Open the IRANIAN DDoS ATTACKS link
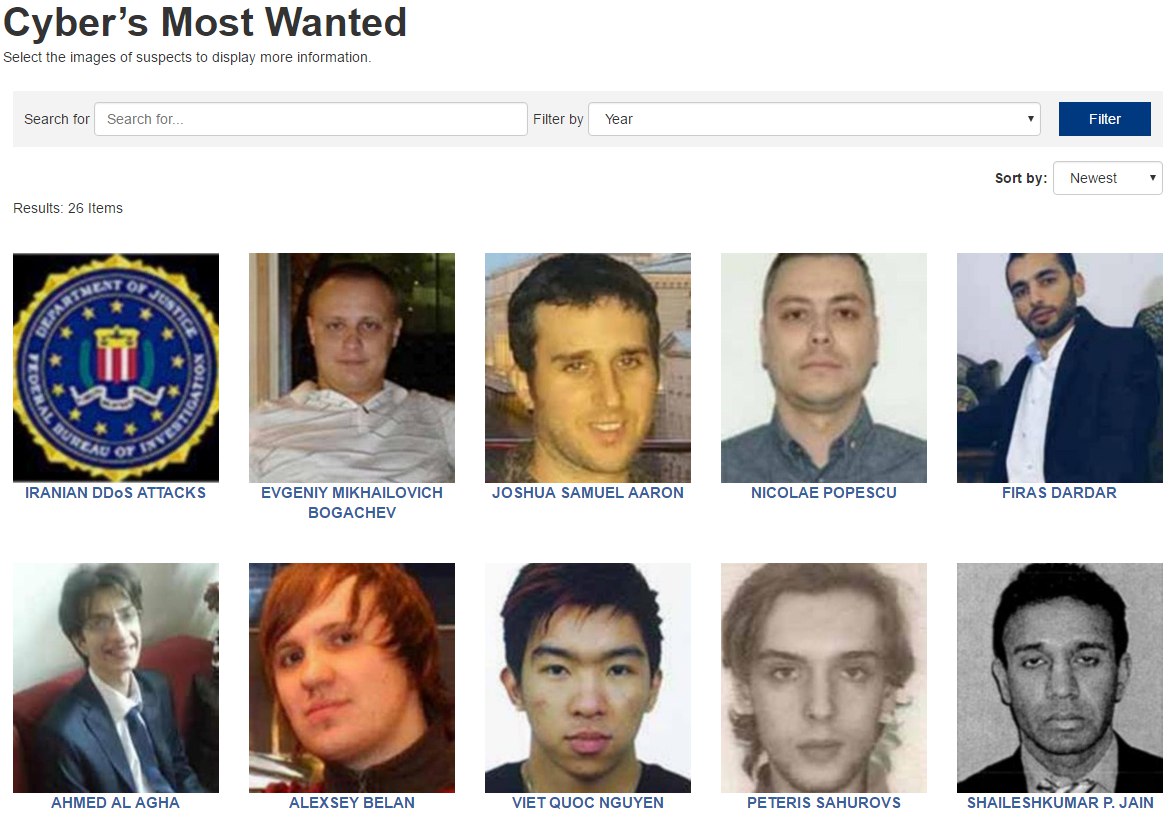The image size is (1173, 835). [x=115, y=492]
